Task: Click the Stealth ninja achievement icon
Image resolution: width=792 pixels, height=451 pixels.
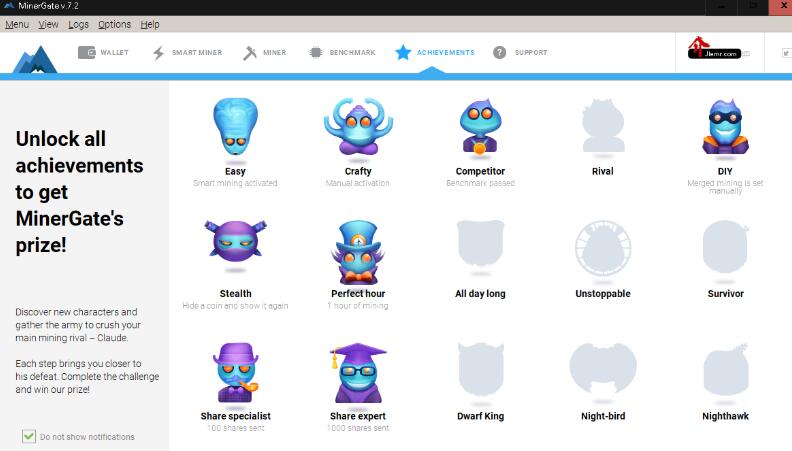Action: click(235, 241)
